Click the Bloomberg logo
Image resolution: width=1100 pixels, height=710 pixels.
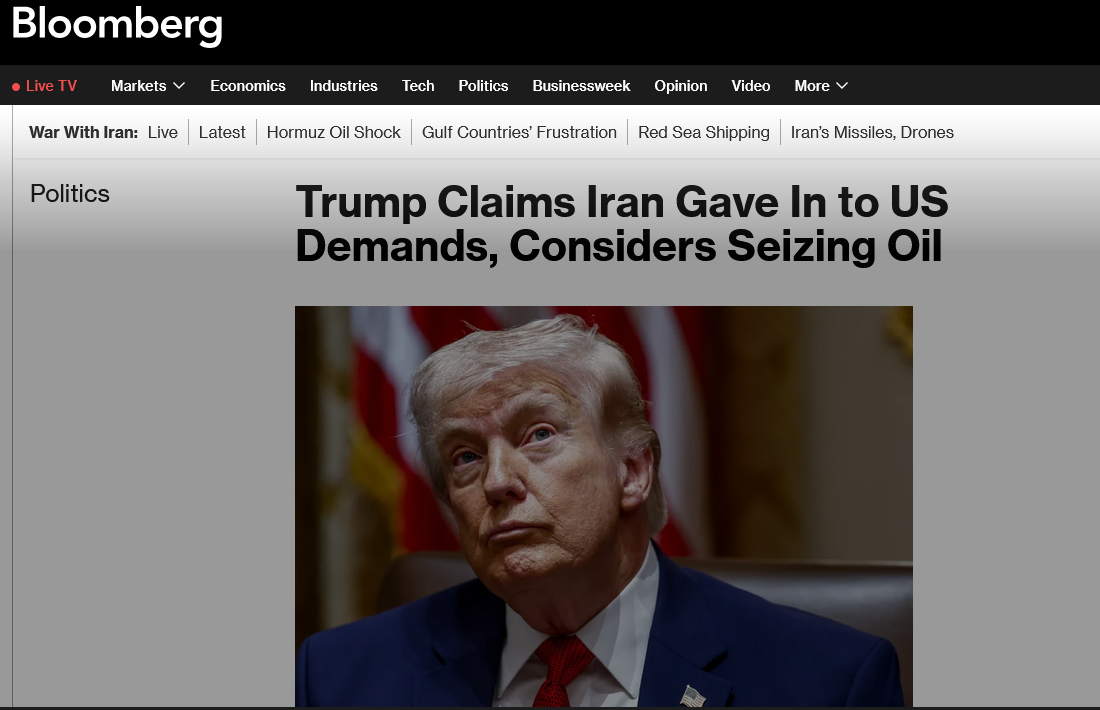tap(117, 26)
